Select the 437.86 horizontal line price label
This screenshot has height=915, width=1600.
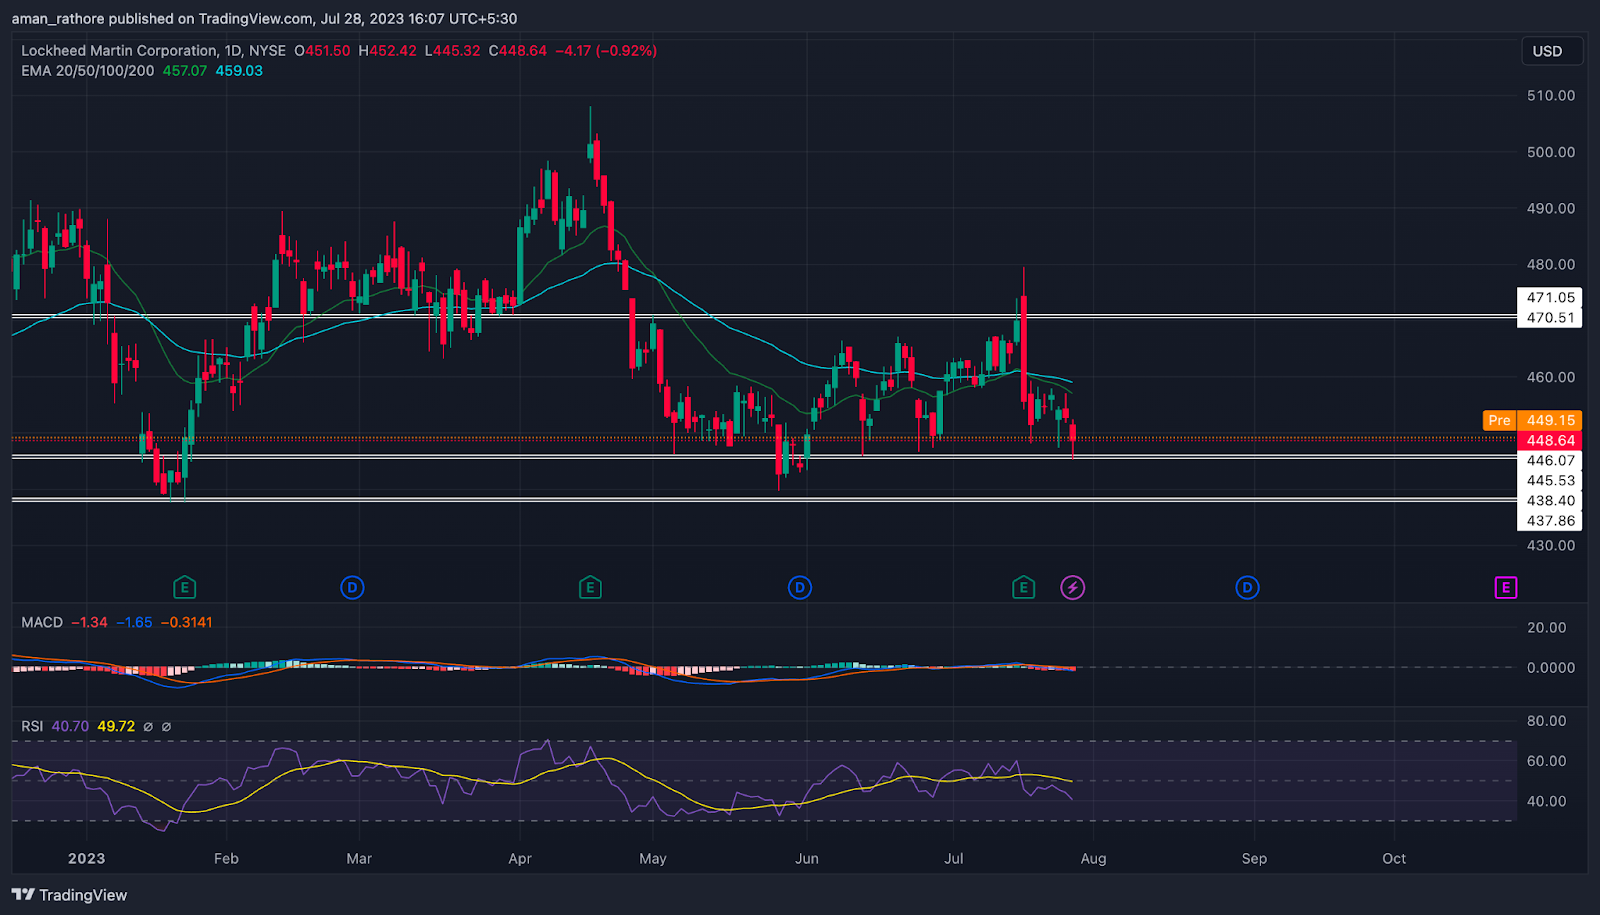pos(1550,520)
